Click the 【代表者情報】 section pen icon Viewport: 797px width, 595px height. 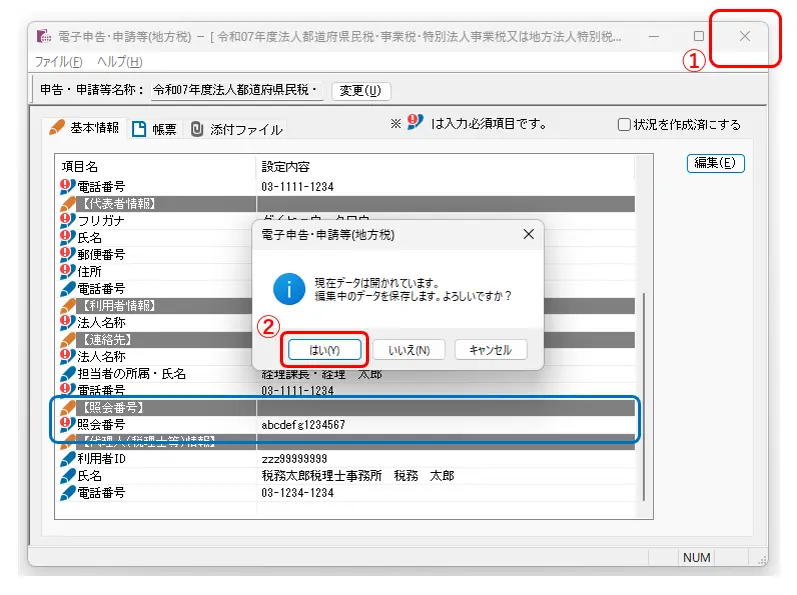point(68,204)
